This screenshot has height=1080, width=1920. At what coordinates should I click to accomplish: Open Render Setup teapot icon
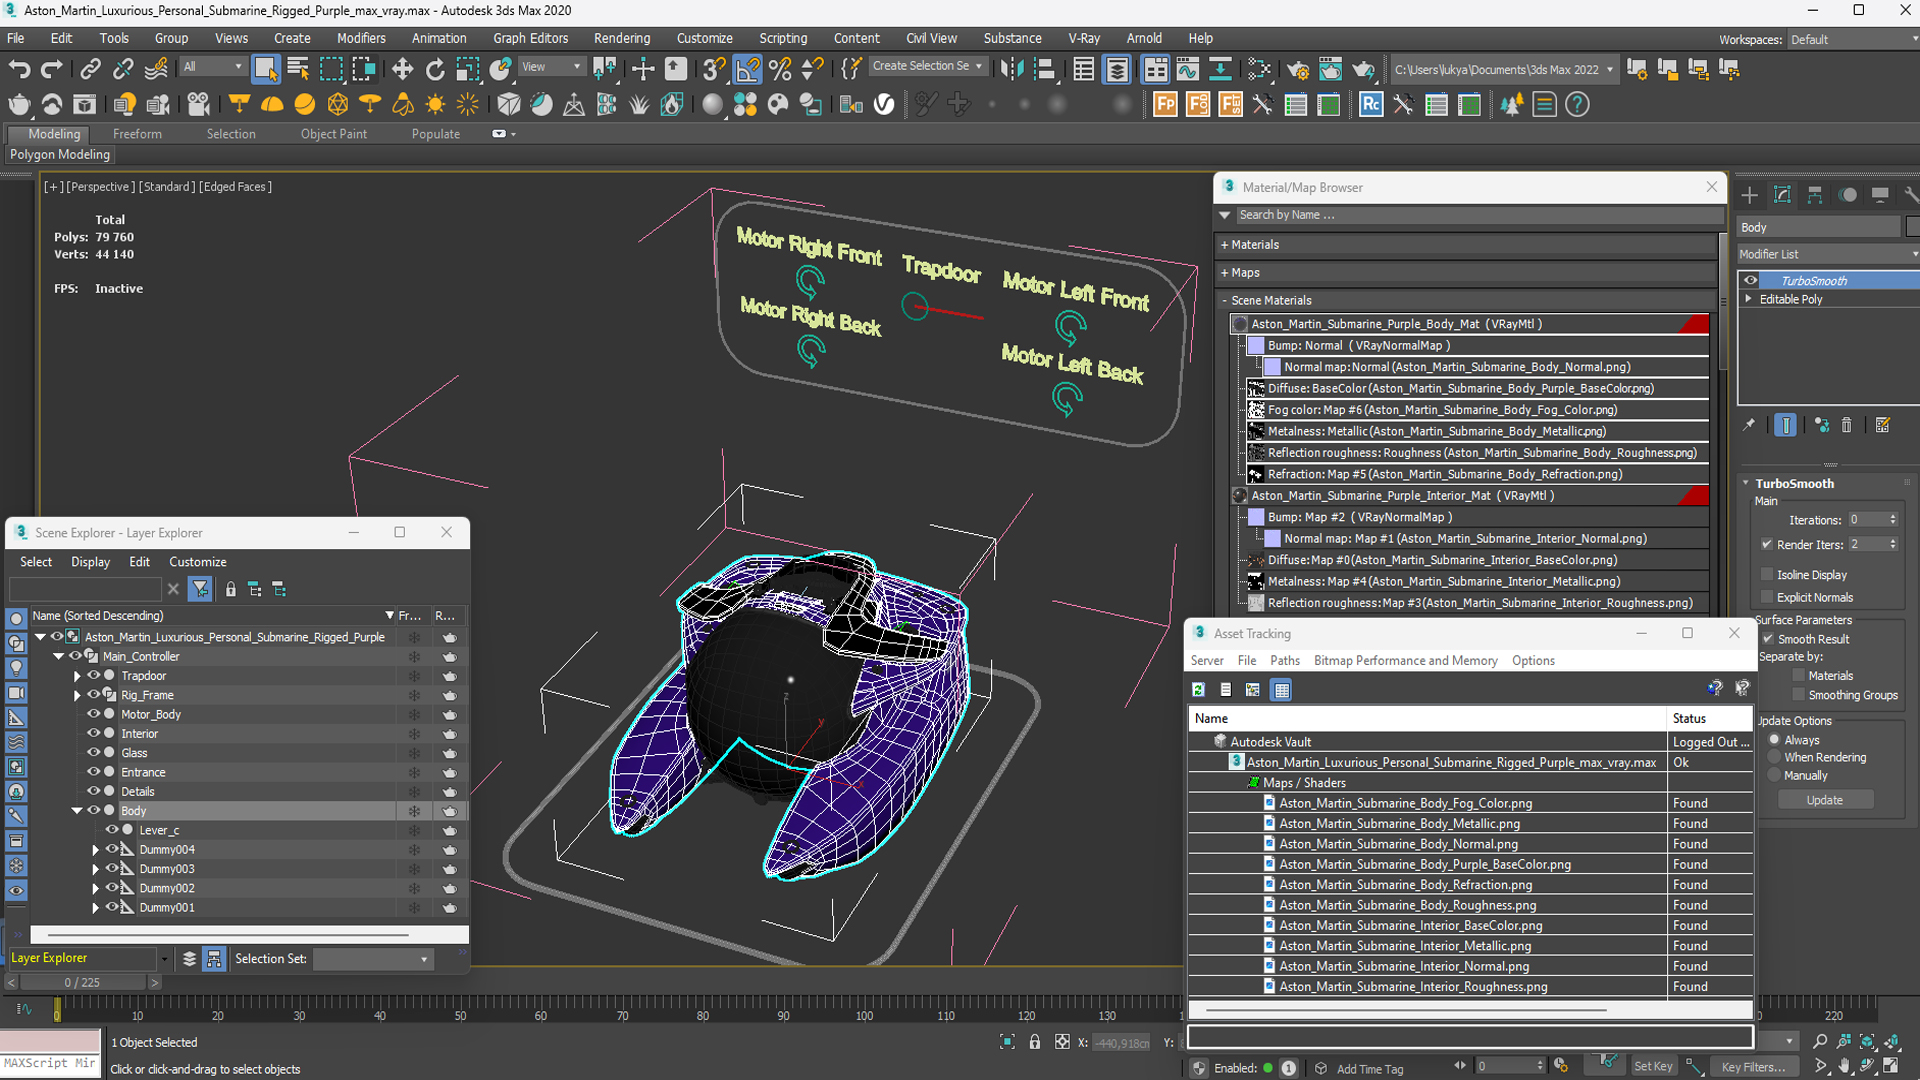[x=1298, y=69]
